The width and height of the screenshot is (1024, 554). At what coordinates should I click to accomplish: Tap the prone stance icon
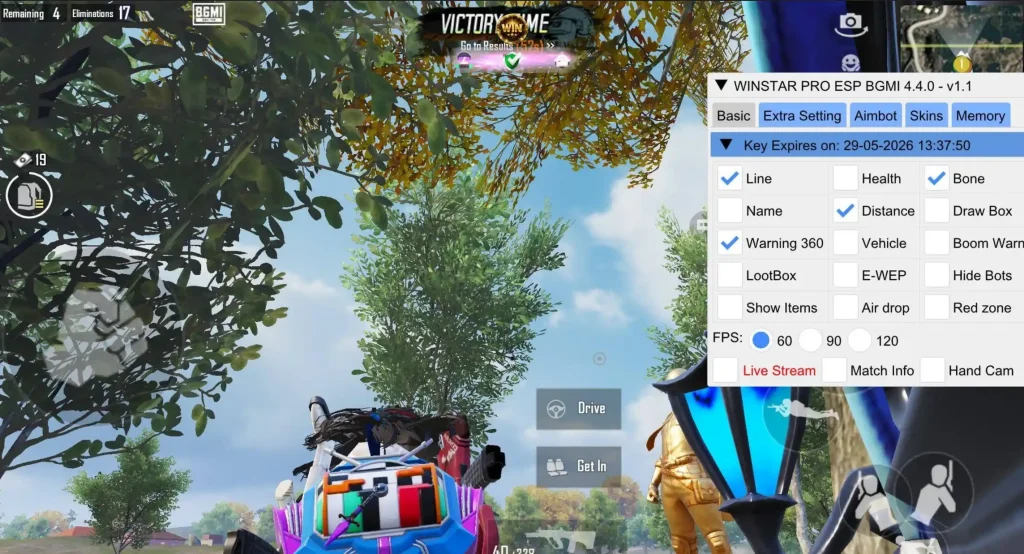(802, 412)
